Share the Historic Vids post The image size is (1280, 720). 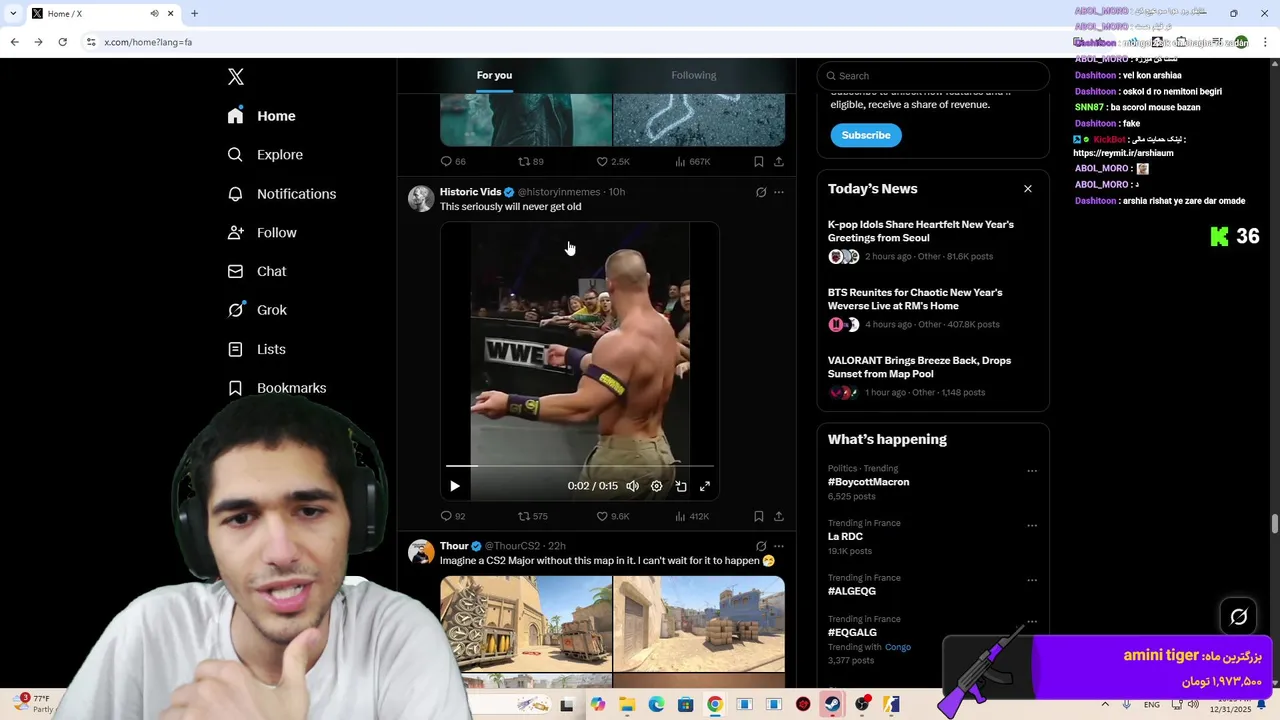pyautogui.click(x=779, y=516)
